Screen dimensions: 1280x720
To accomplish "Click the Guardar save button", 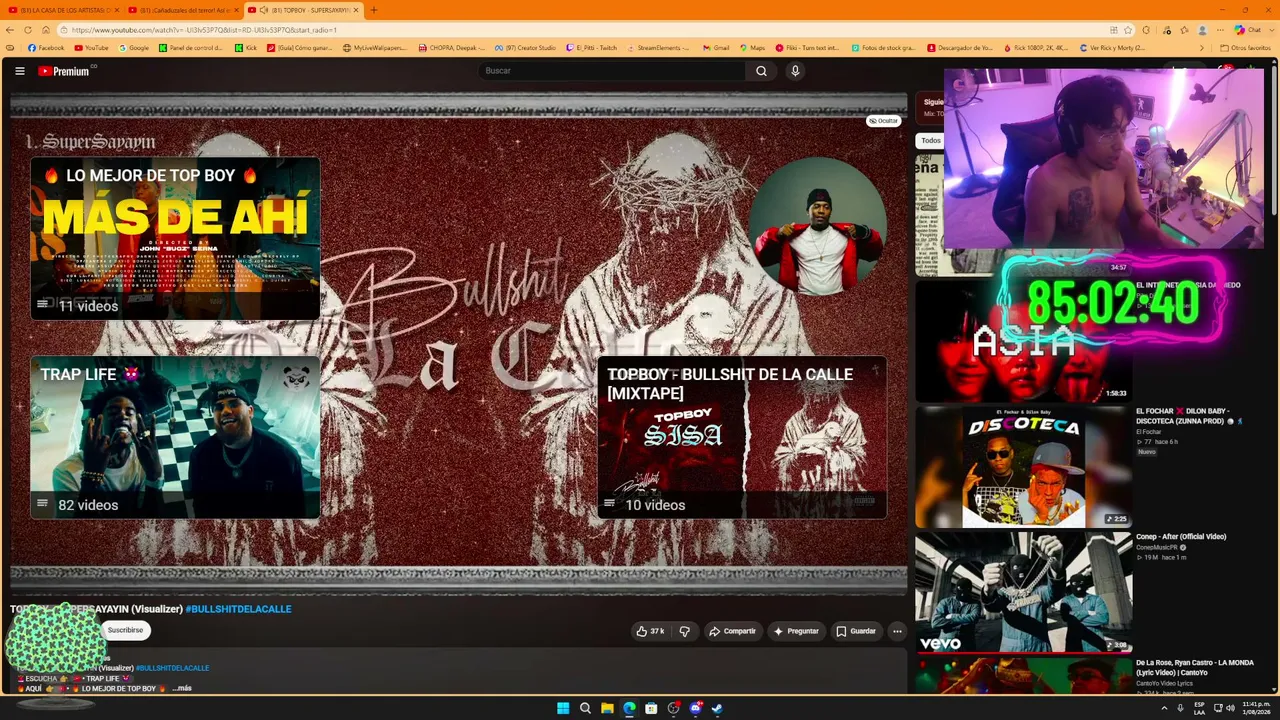I will (856, 631).
